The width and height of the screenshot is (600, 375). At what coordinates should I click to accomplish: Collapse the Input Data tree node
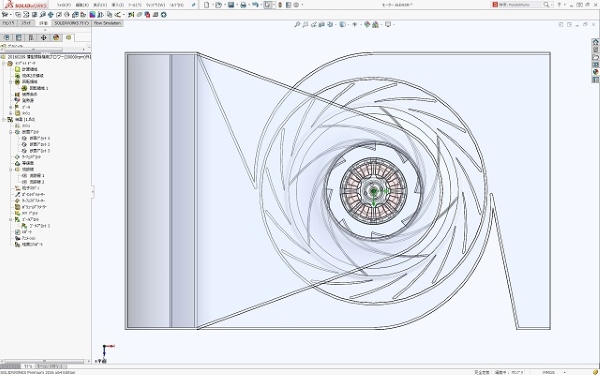pyautogui.click(x=4, y=63)
